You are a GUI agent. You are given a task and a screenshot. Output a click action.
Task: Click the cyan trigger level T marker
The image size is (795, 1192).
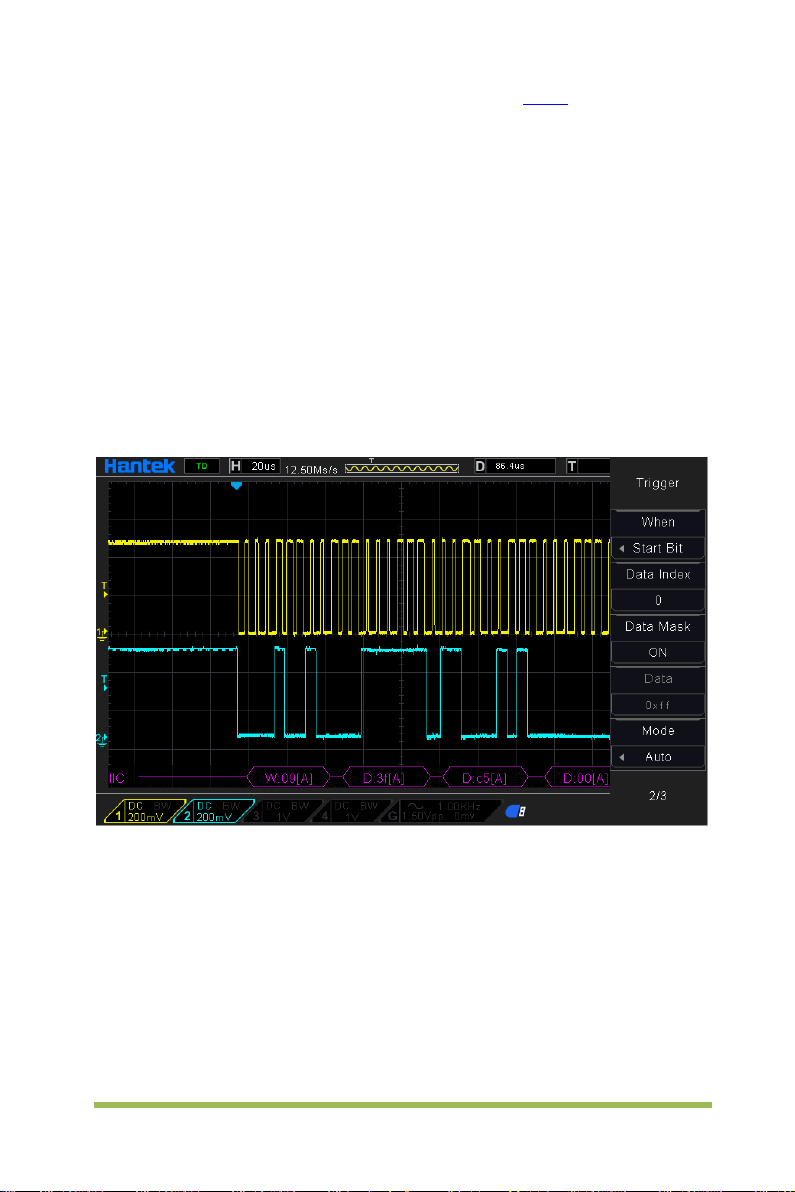click(105, 683)
